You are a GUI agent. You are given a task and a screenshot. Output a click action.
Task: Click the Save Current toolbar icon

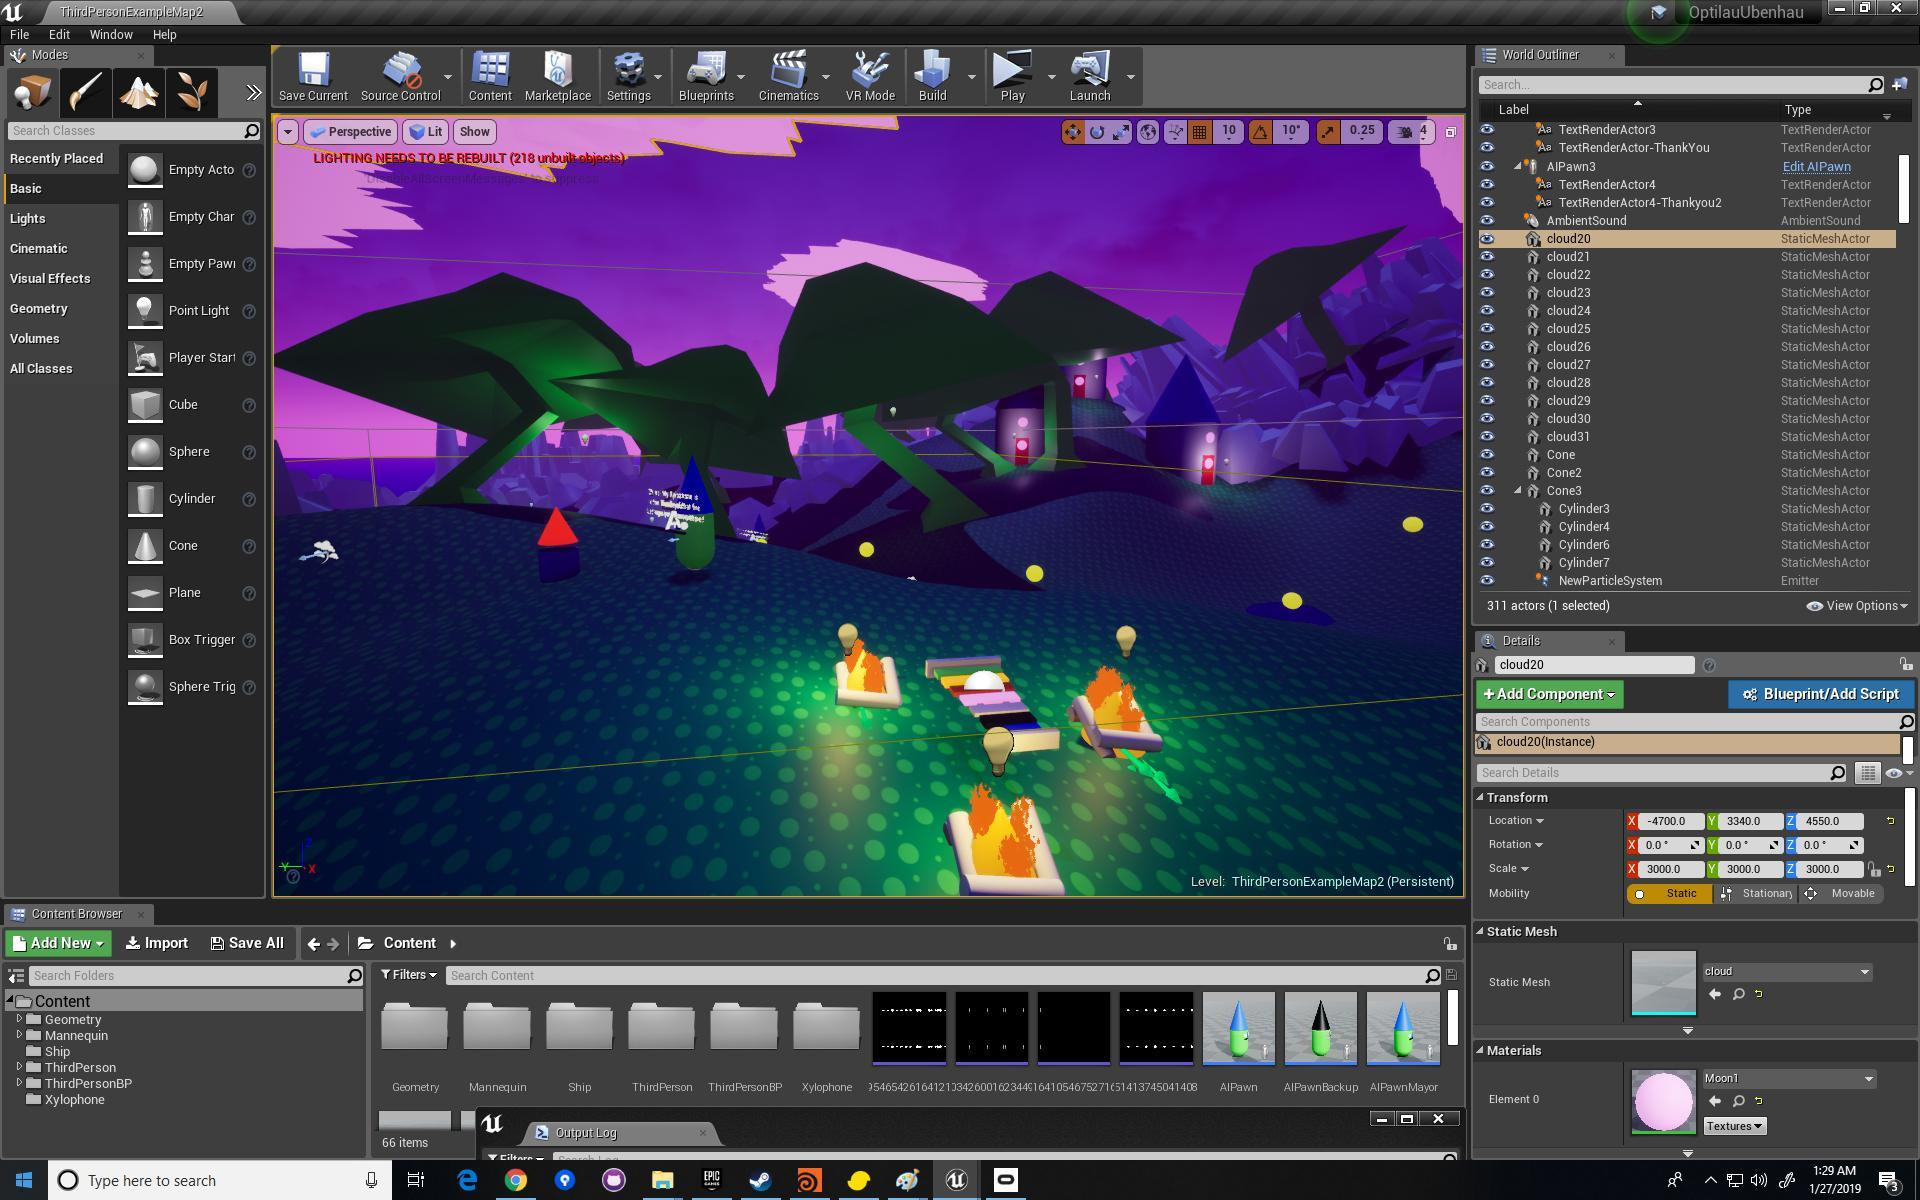point(313,77)
